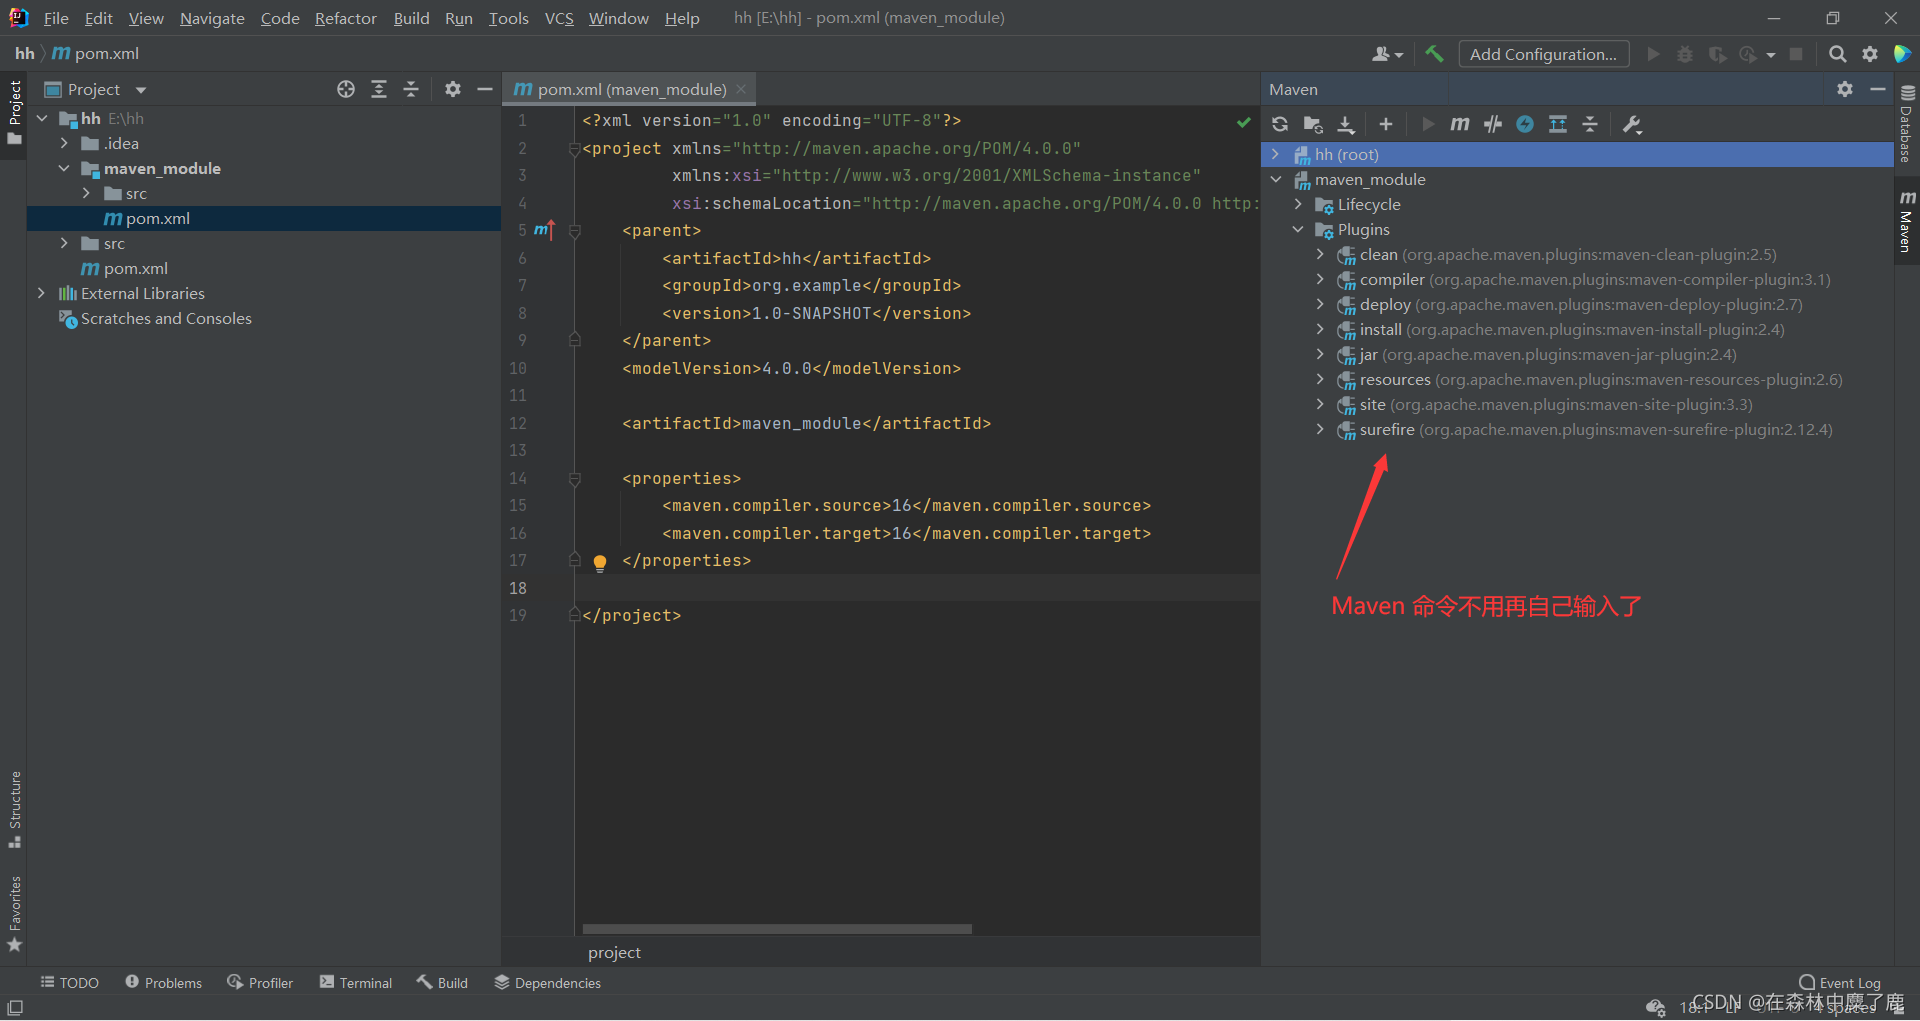Image resolution: width=1920 pixels, height=1021 pixels.
Task: Select opened file locate target icon
Action: tap(346, 89)
